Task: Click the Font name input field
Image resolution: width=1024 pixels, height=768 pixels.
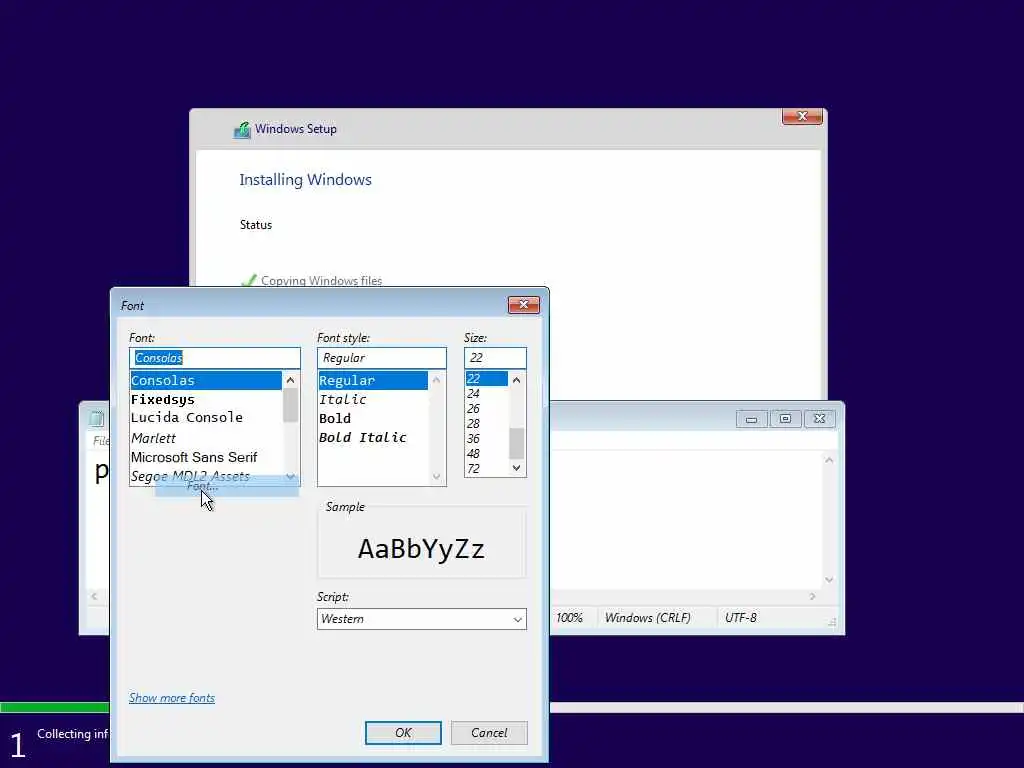Action: coord(215,358)
